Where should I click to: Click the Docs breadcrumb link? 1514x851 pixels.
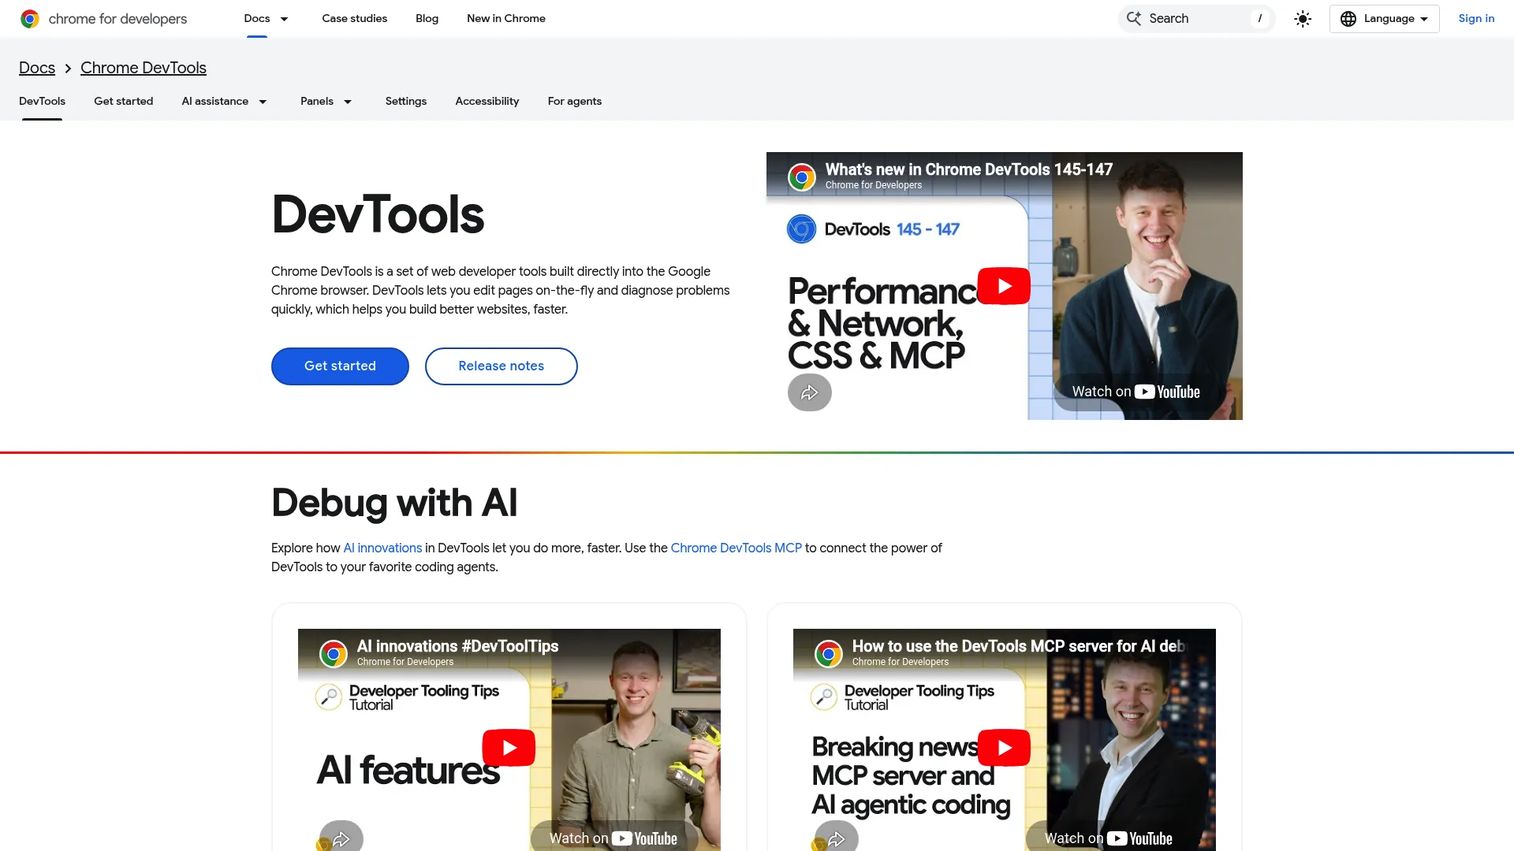pyautogui.click(x=37, y=68)
